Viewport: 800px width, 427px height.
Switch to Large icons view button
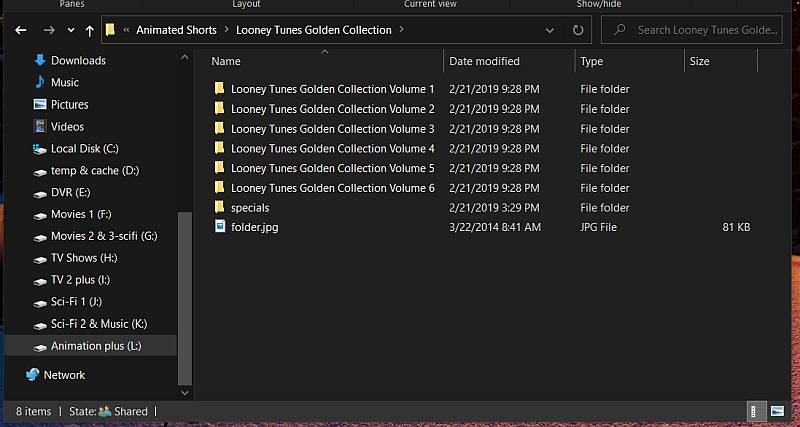click(777, 411)
